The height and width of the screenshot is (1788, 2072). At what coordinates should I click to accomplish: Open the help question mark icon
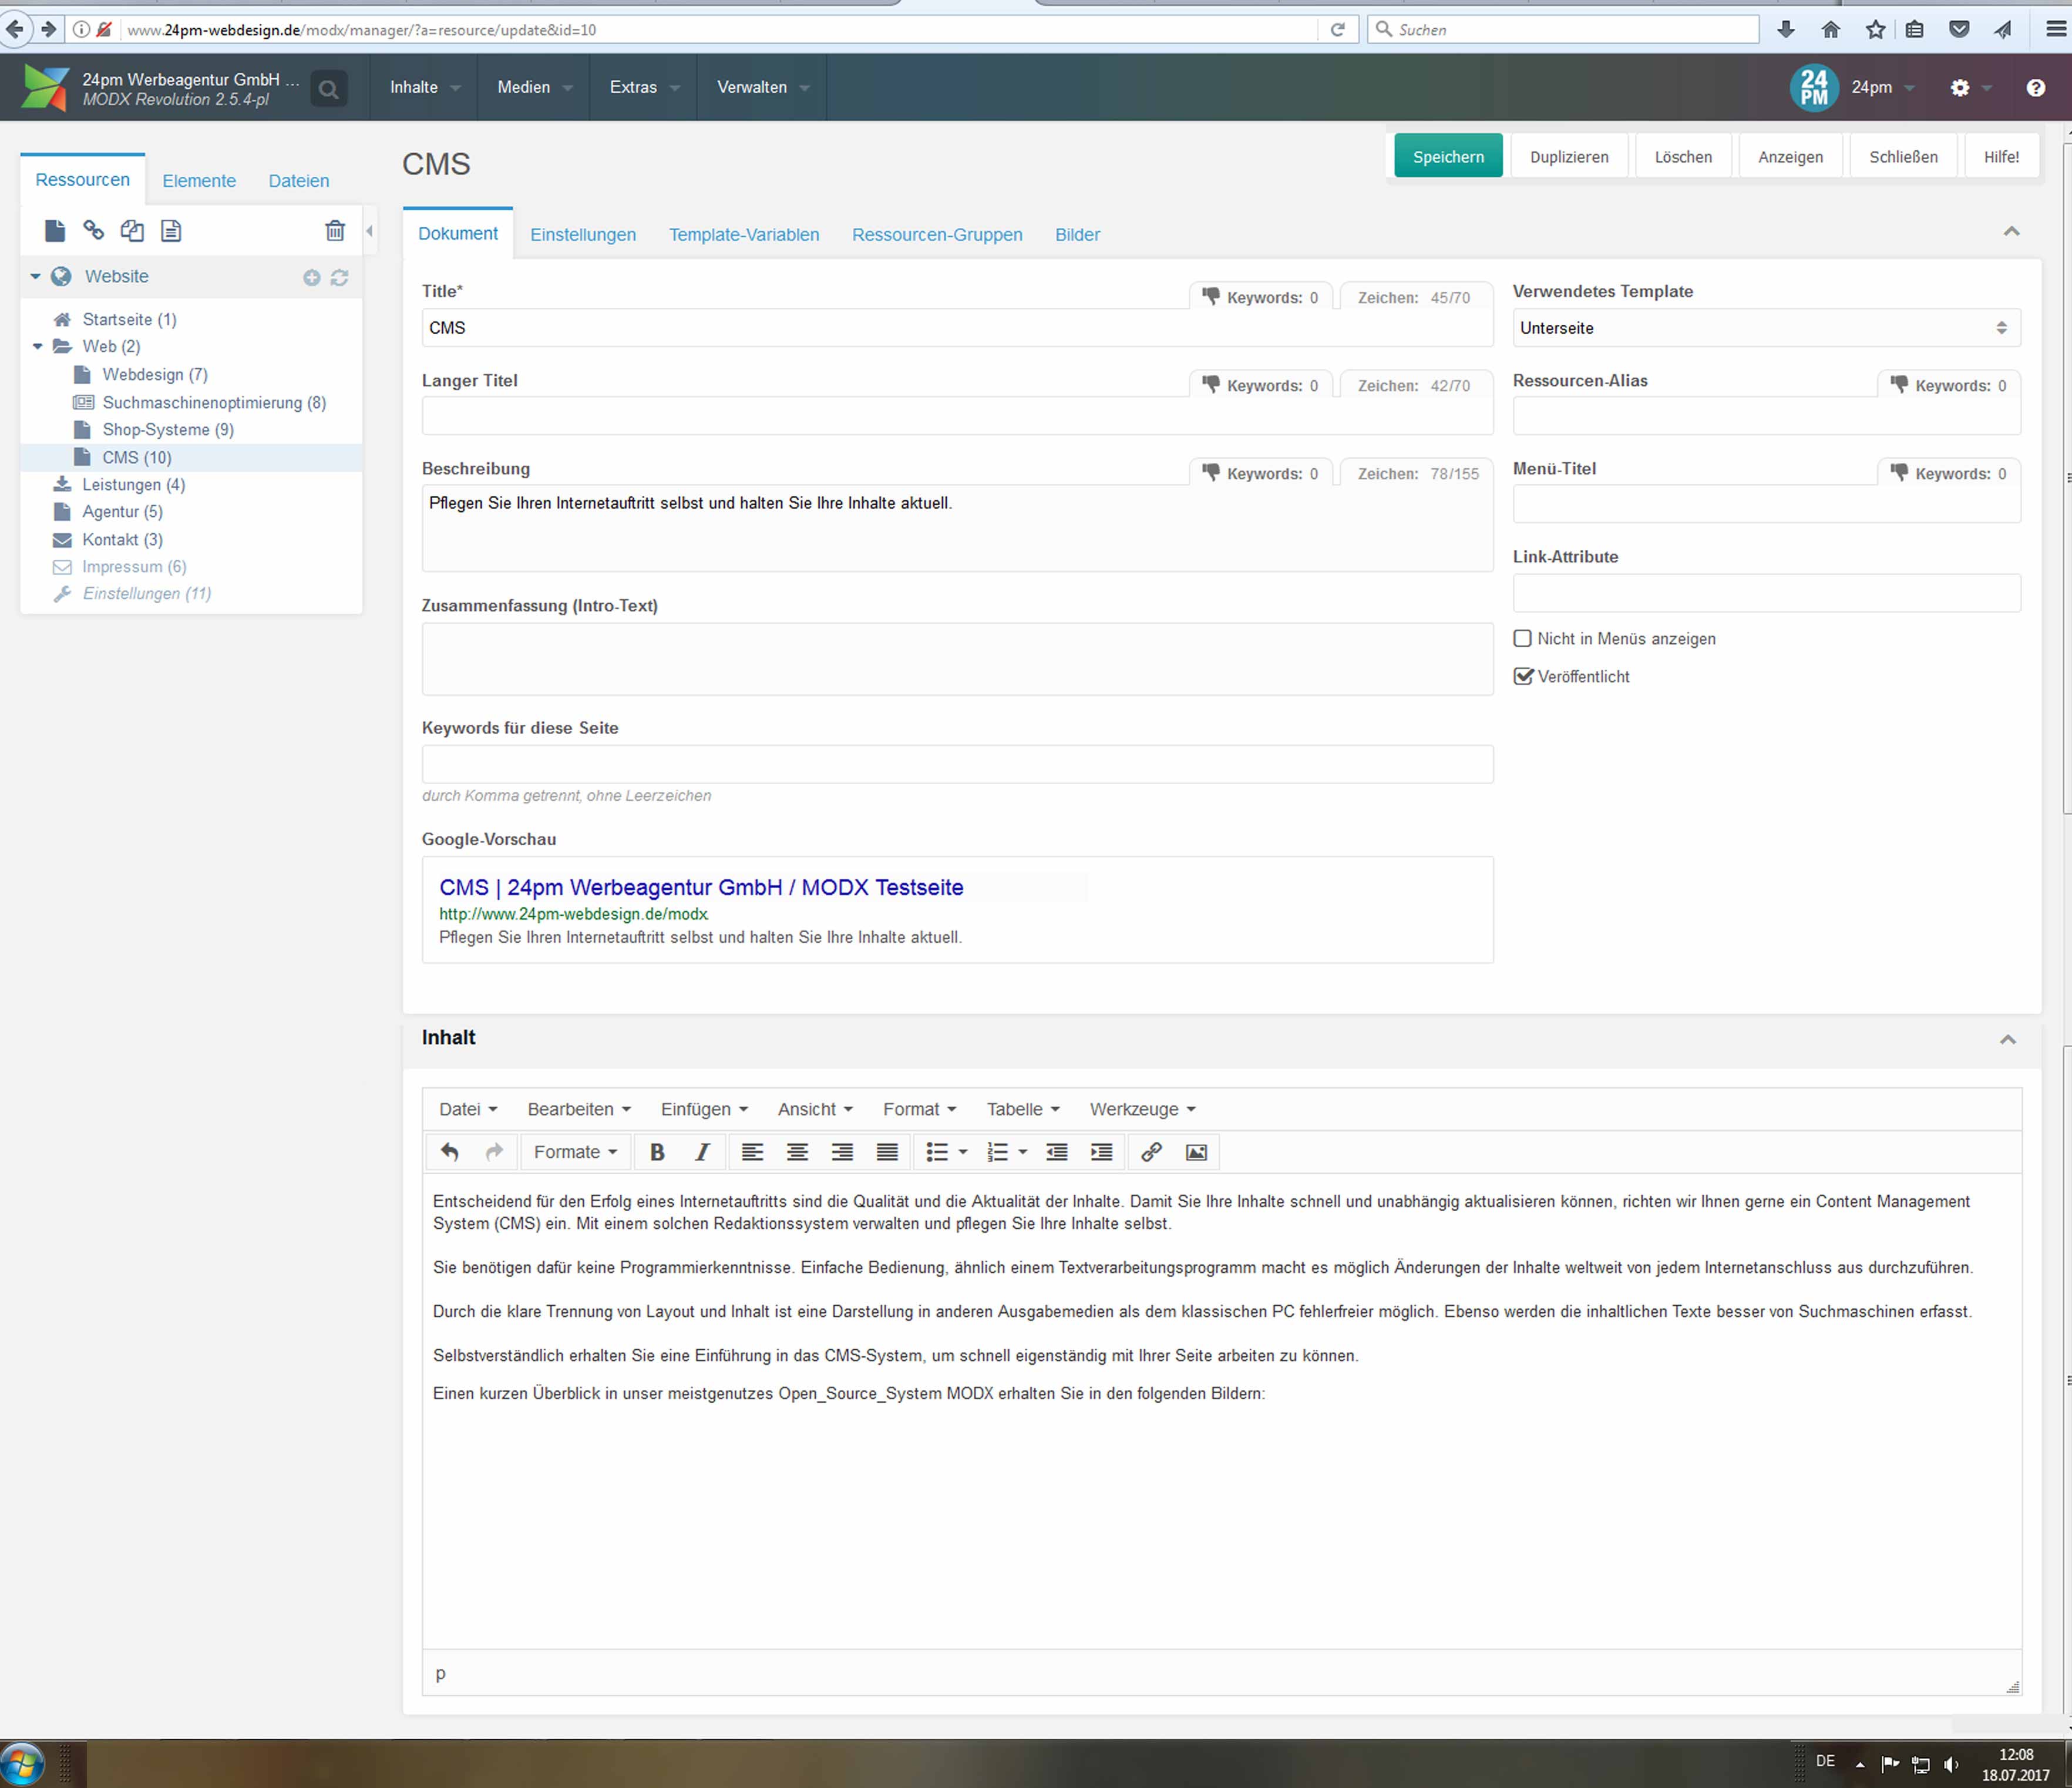tap(2035, 88)
